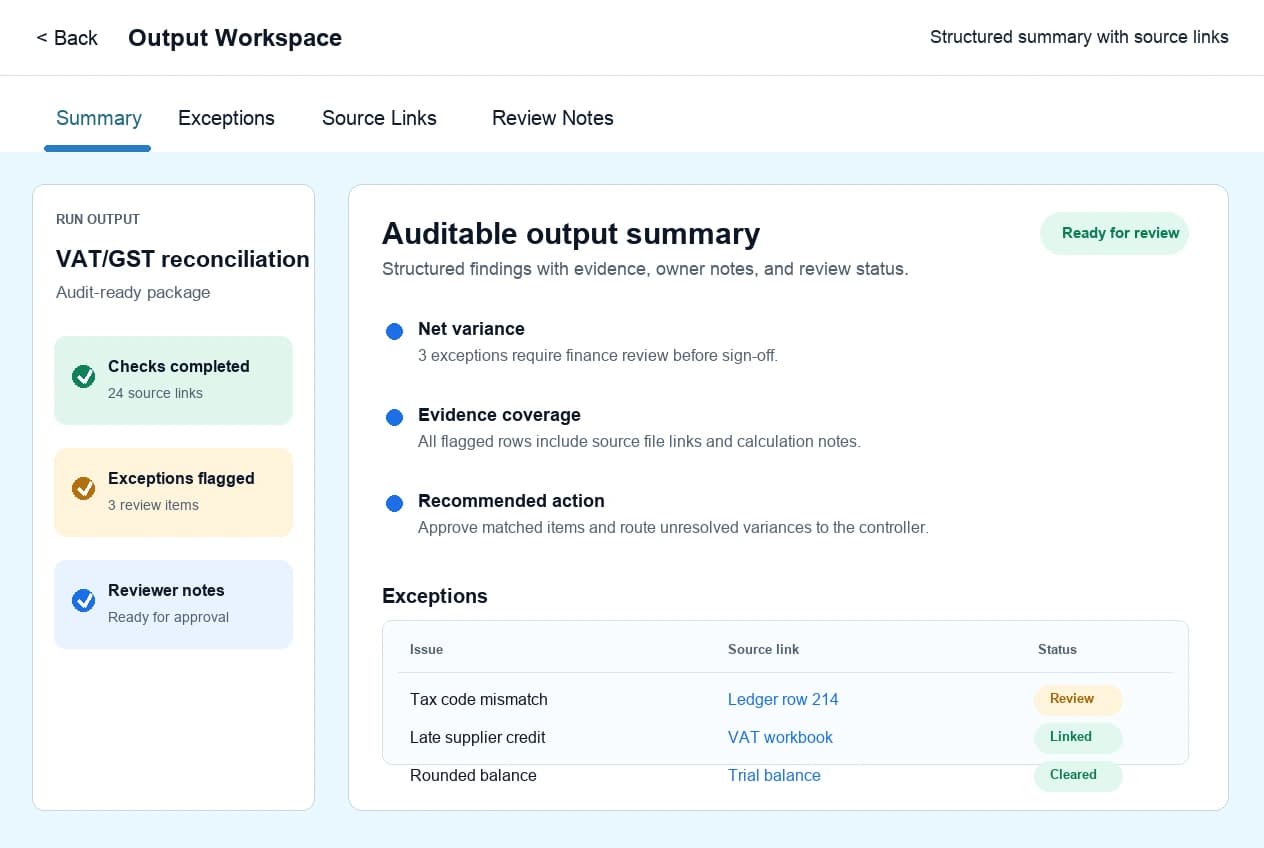Click the Output Workspace page title
Viewport: 1264px width, 848px height.
pyautogui.click(x=235, y=38)
